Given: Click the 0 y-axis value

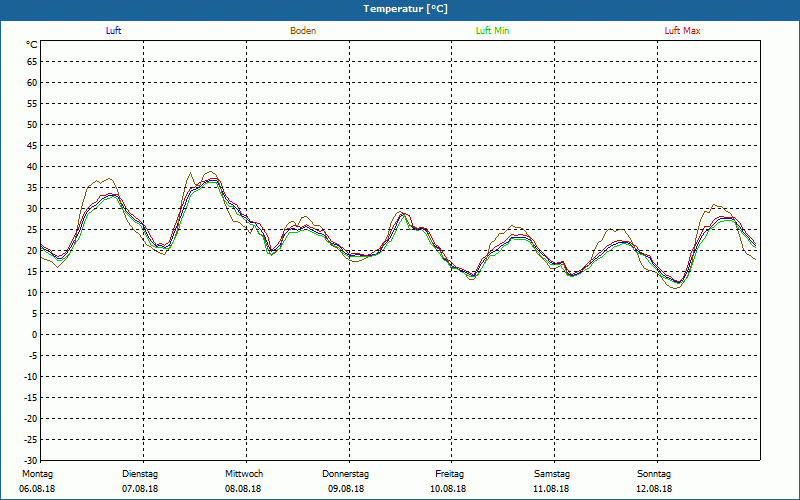Looking at the screenshot, I should 35,335.
